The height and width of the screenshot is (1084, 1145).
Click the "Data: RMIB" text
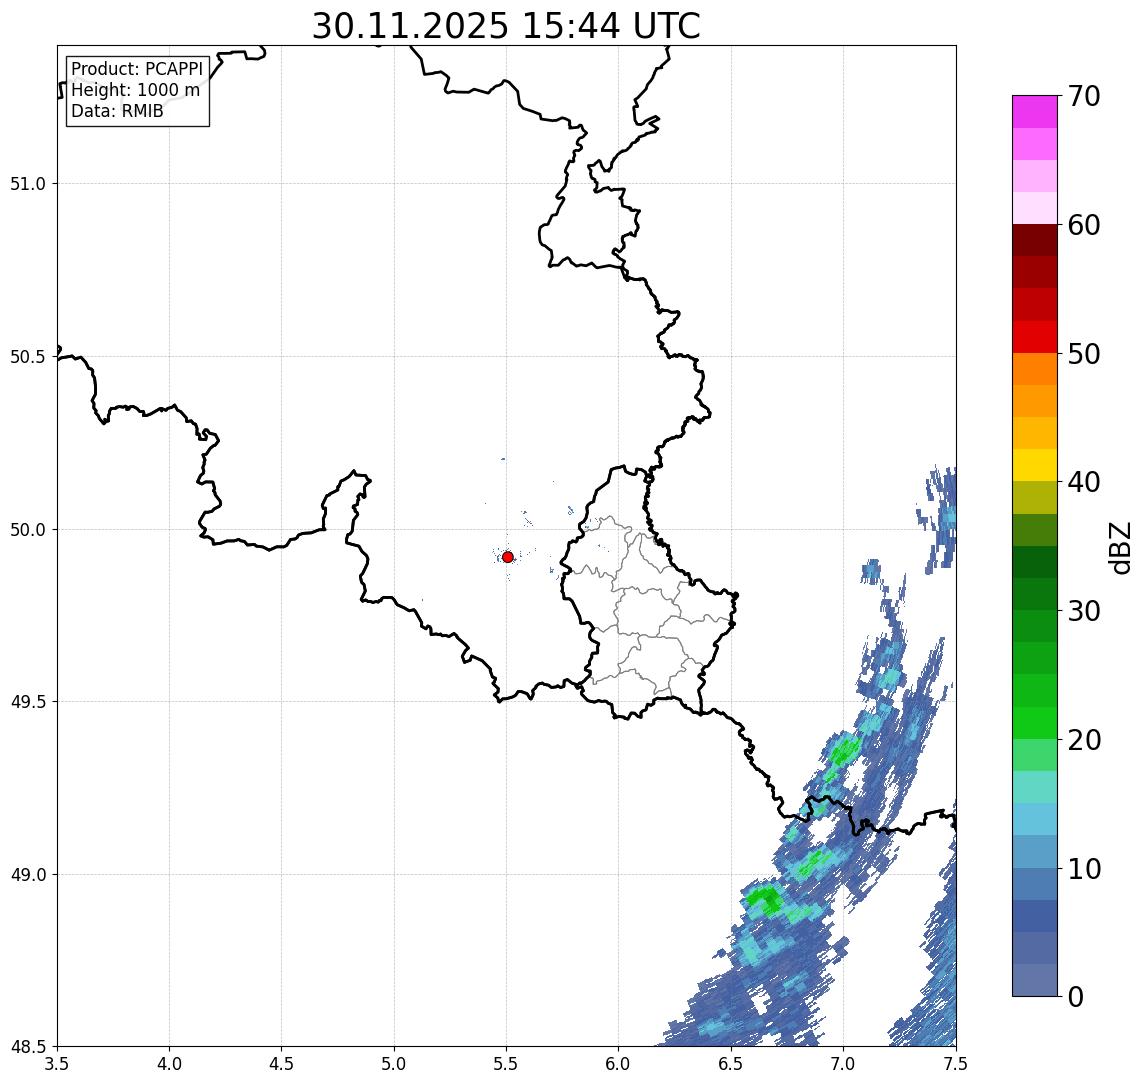[117, 112]
